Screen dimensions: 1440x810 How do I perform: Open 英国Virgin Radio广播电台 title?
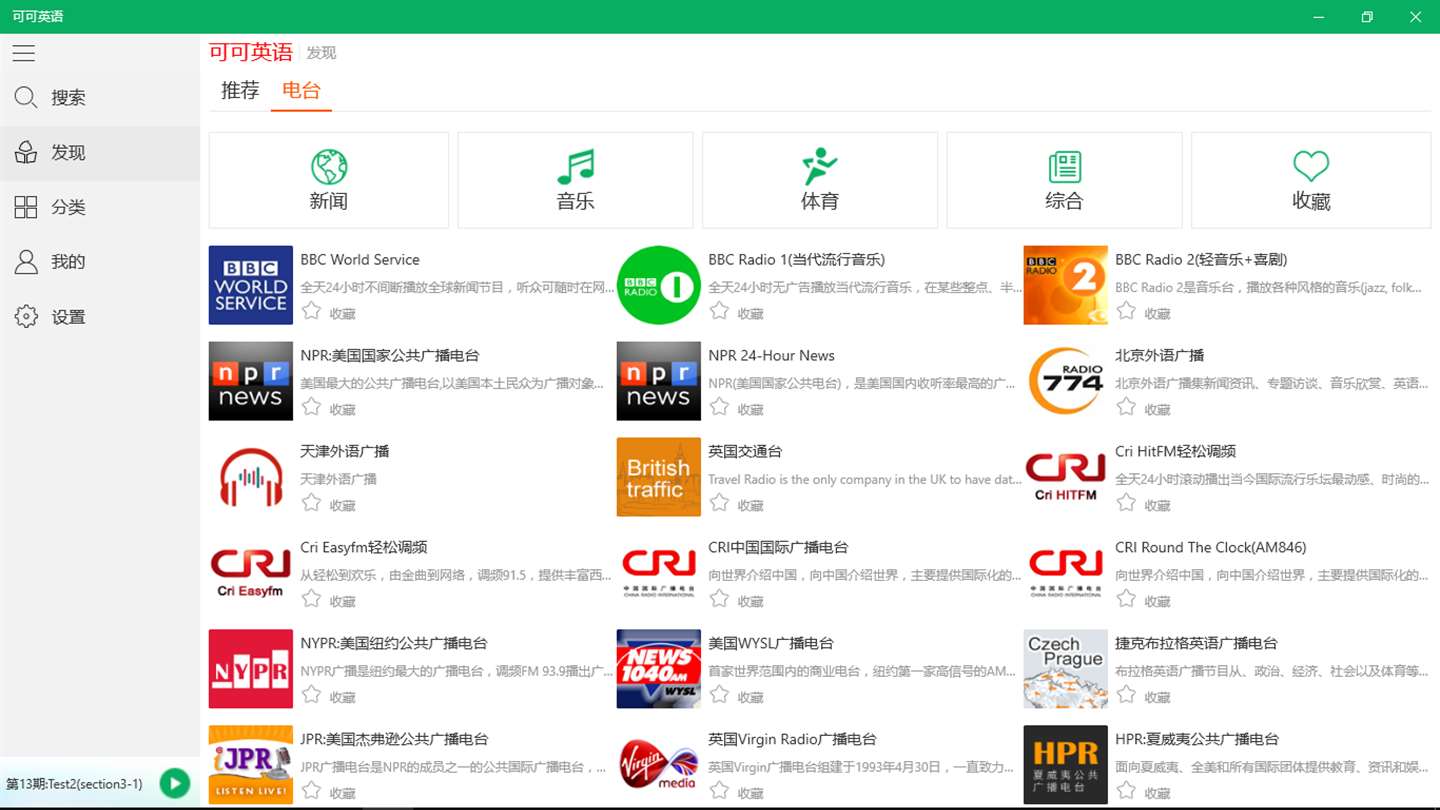[792, 740]
